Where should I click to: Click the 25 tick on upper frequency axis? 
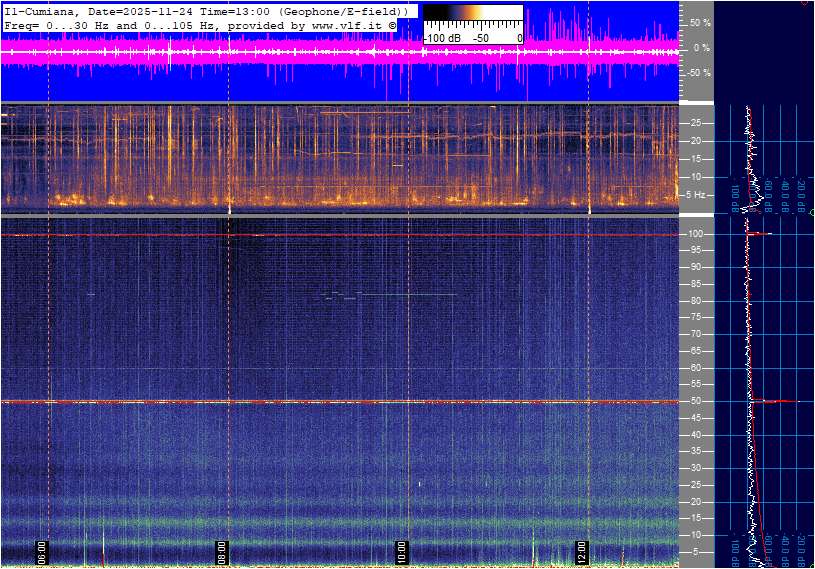(695, 123)
